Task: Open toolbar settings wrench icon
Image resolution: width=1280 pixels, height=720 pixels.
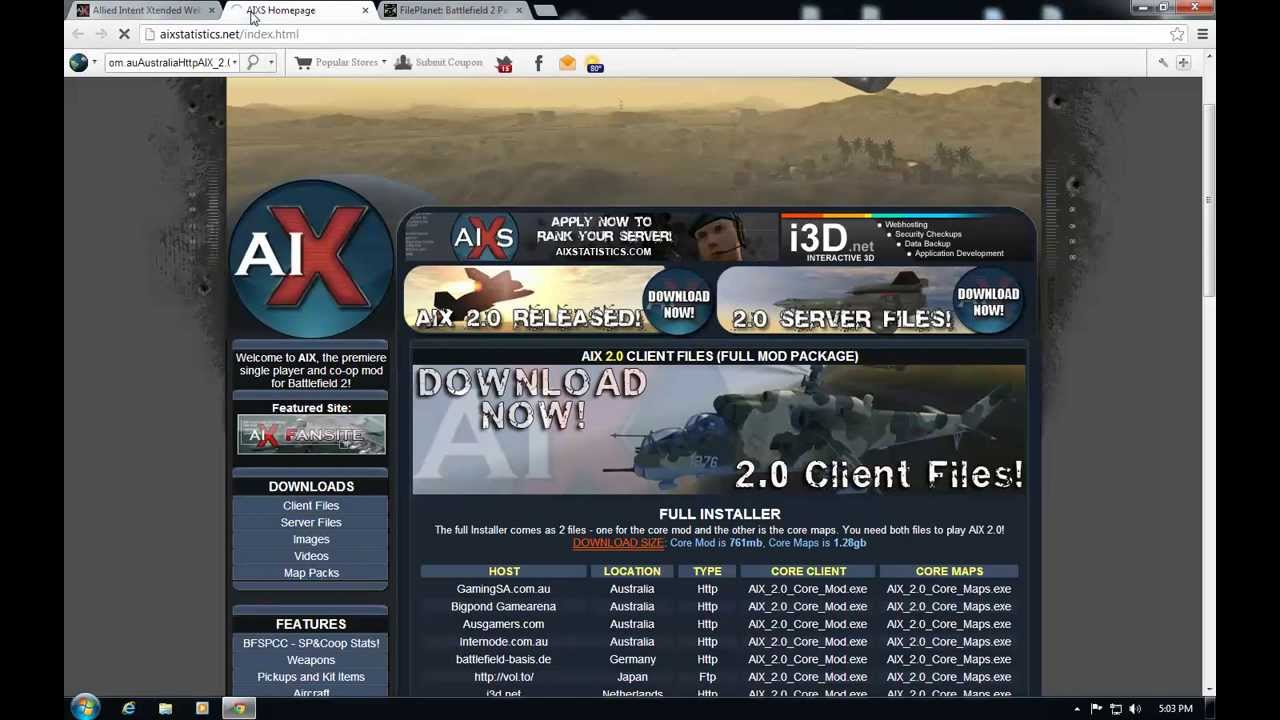Action: [x=1163, y=63]
